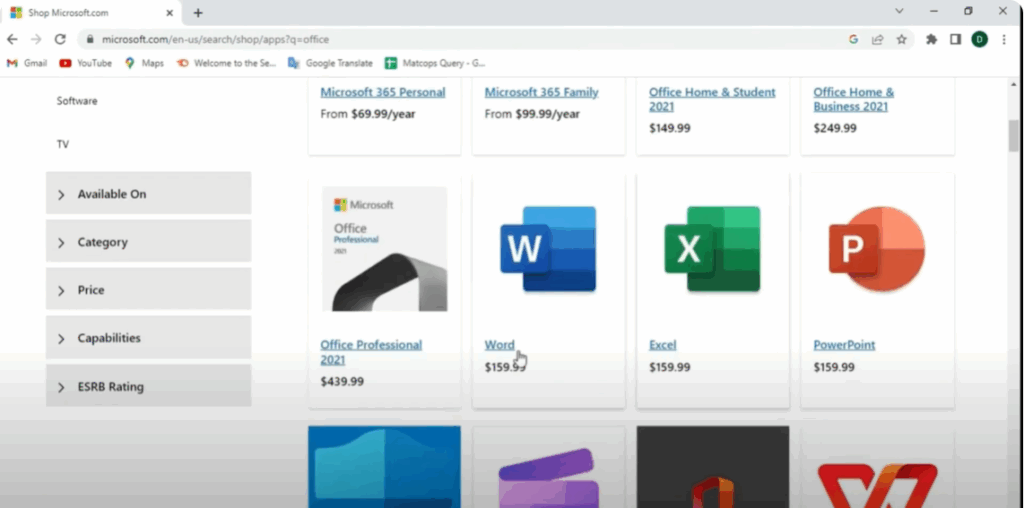
Task: Expand the Capabilities filter
Action: [148, 338]
